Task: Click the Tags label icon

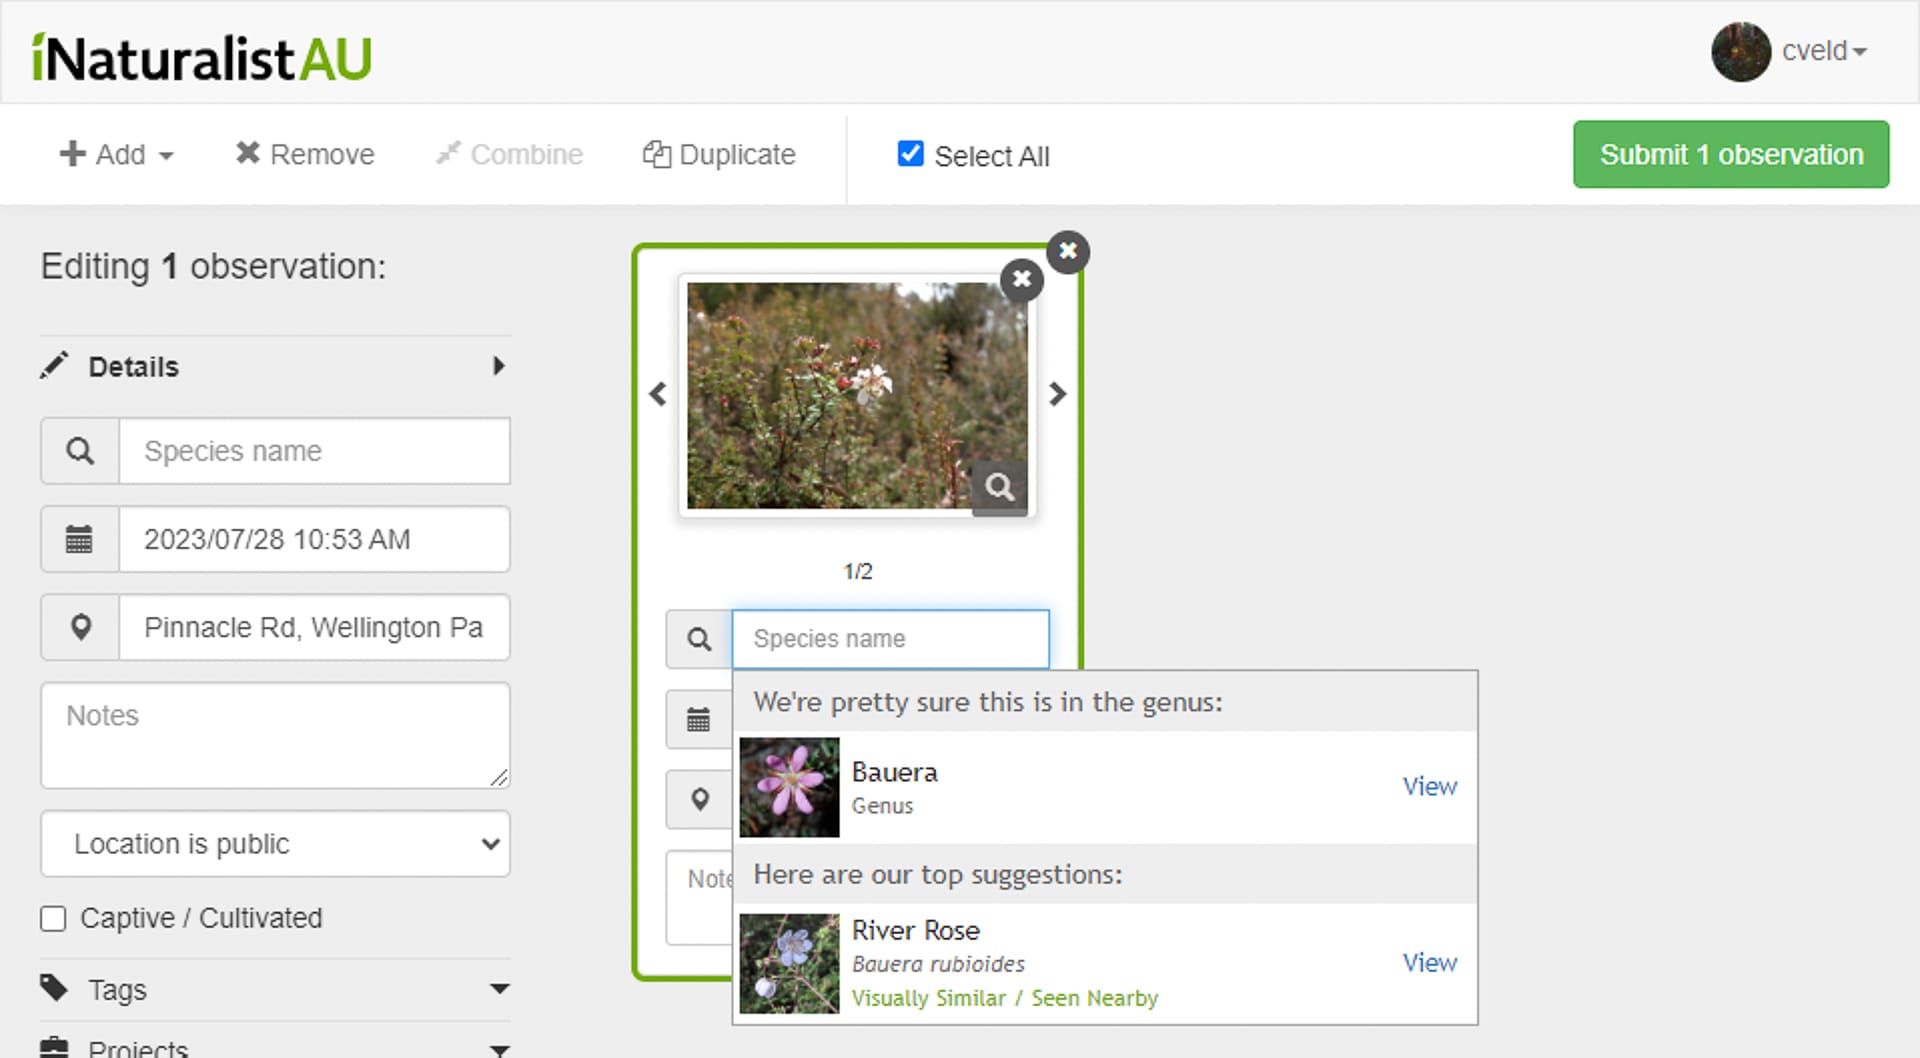Action: coord(56,988)
